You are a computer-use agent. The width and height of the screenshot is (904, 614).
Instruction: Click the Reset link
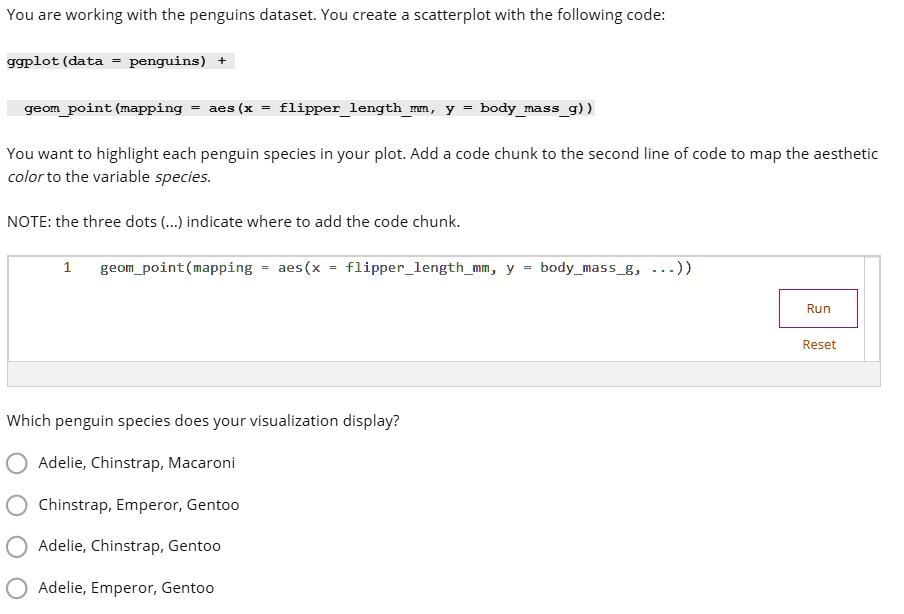818,344
